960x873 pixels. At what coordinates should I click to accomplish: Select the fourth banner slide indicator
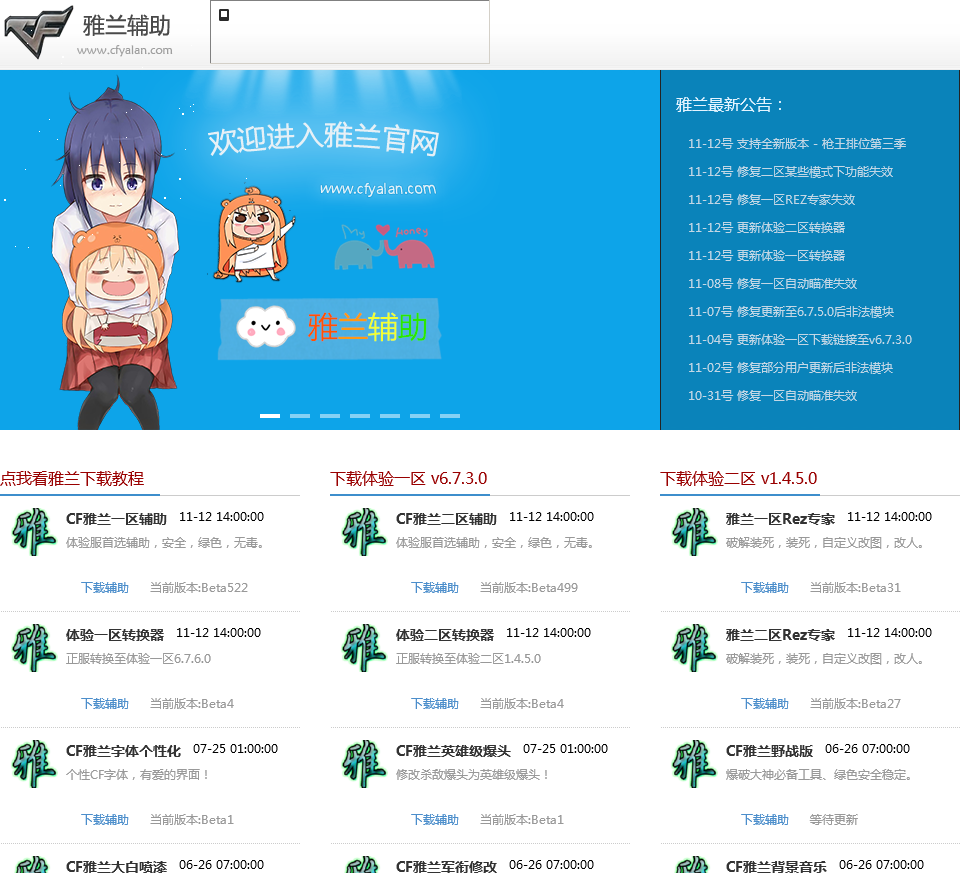(x=360, y=416)
